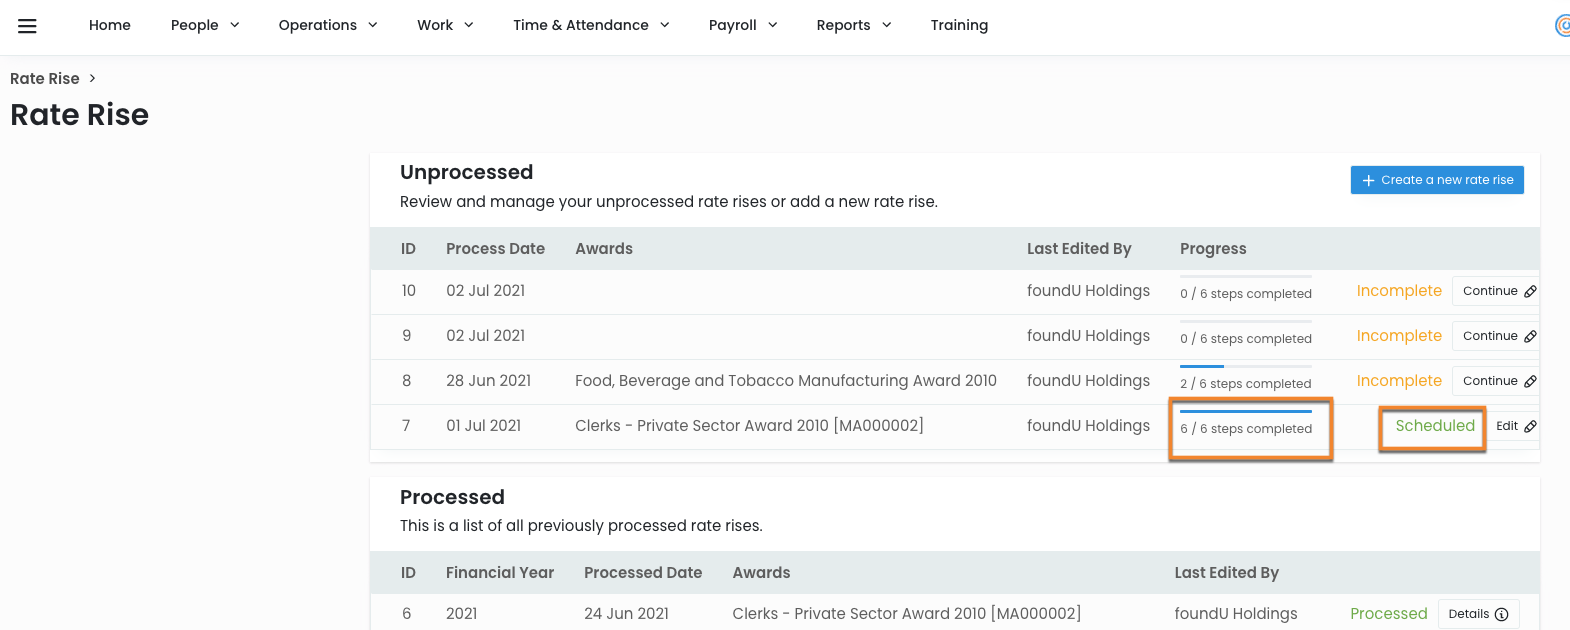Image resolution: width=1570 pixels, height=630 pixels.
Task: Go to the Home menu item
Action: (110, 25)
